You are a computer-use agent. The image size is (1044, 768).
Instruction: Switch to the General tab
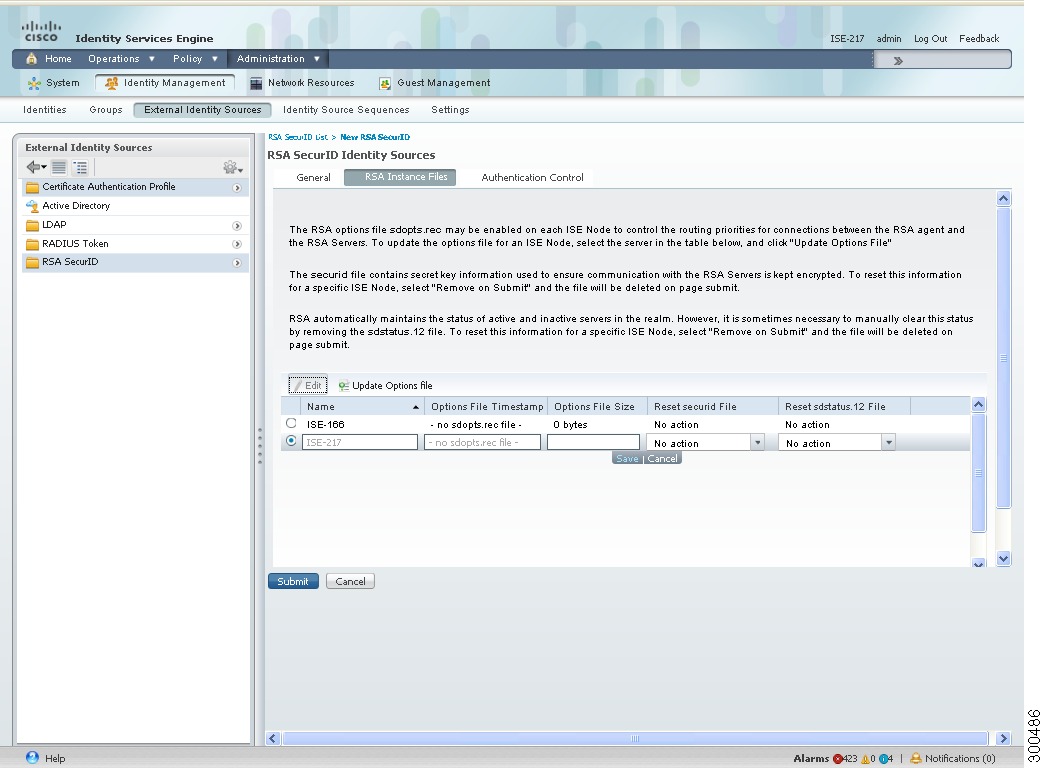(x=313, y=177)
